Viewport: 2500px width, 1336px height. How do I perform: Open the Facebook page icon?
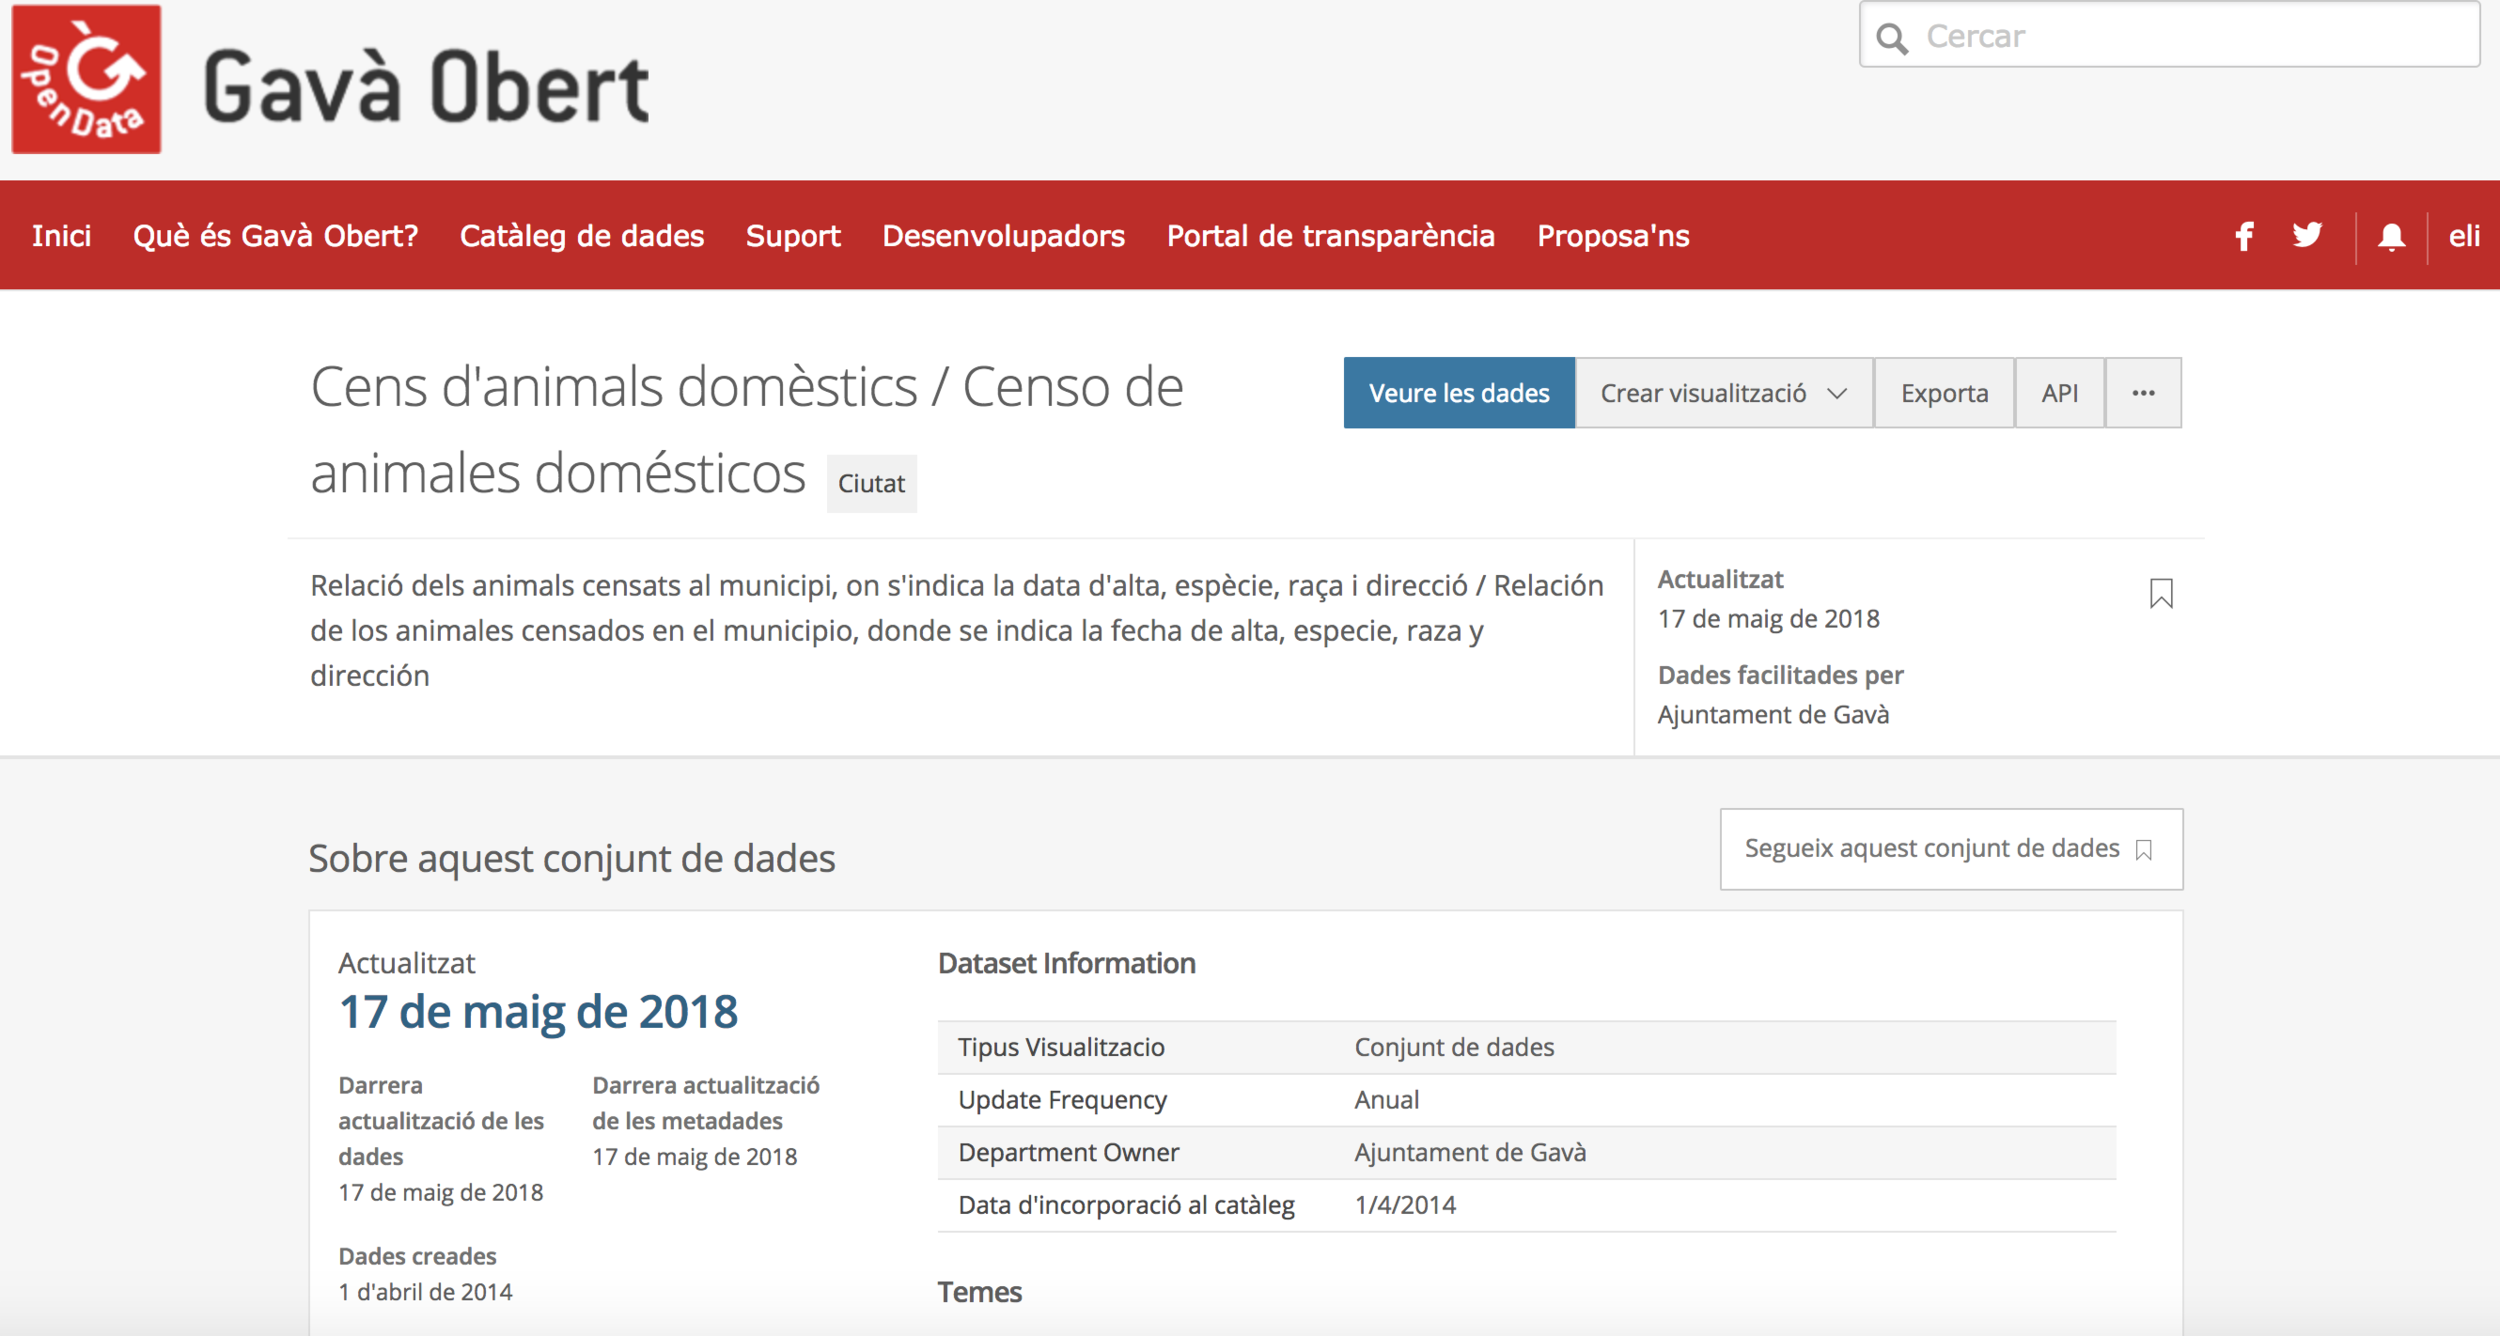2244,237
